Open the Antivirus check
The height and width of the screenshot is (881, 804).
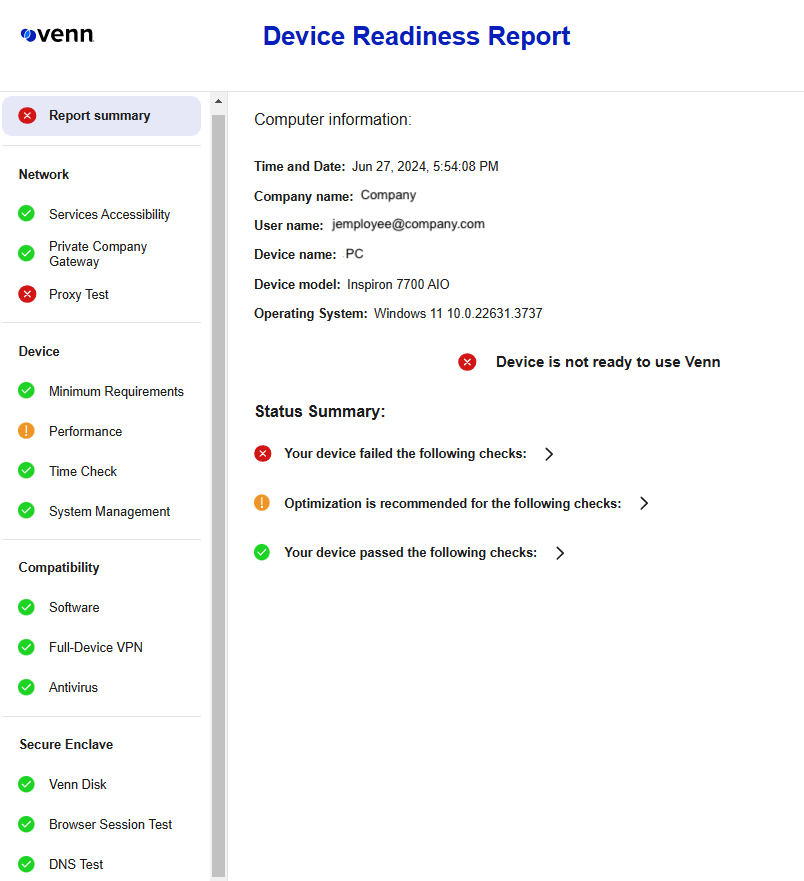point(73,687)
